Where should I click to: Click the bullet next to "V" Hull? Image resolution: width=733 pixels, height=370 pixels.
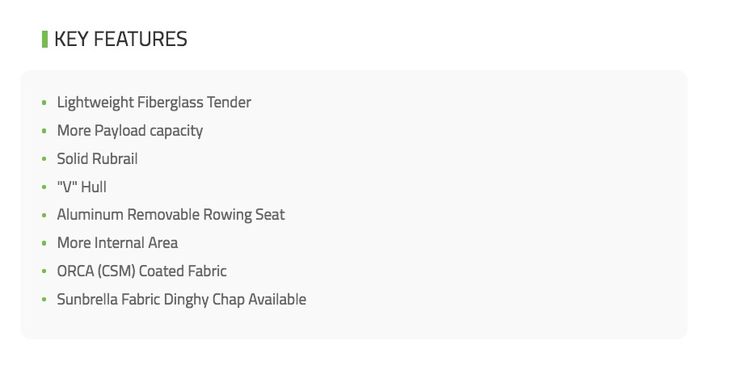tap(44, 187)
